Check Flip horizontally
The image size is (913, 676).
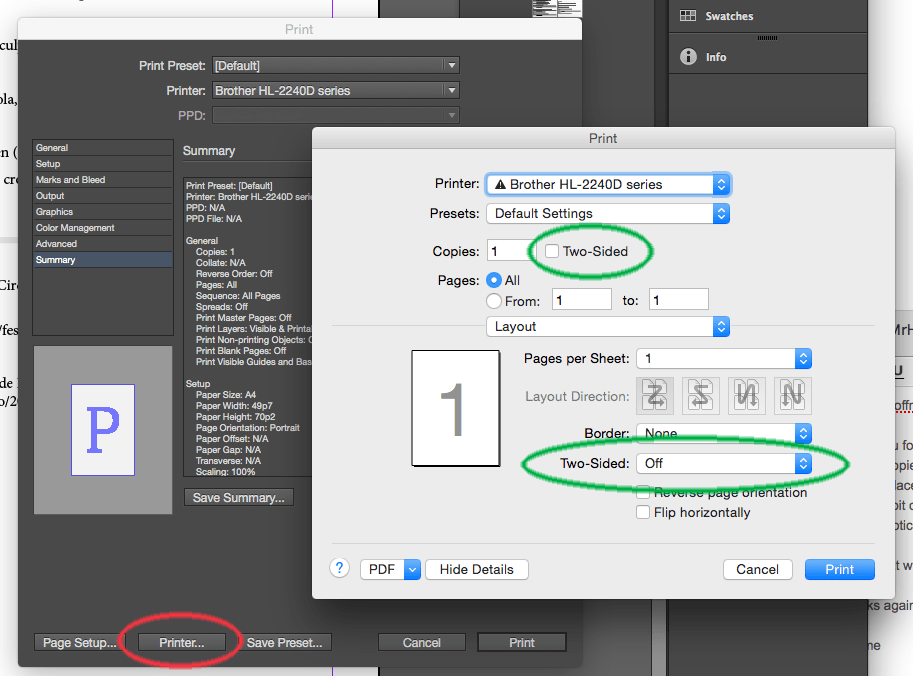643,512
